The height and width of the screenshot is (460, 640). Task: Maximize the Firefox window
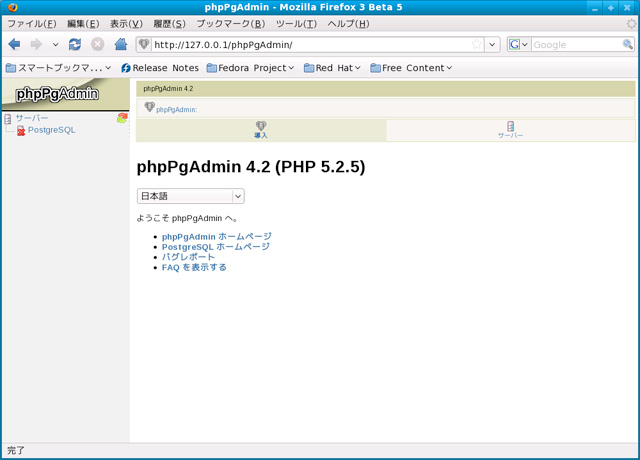[611, 7]
